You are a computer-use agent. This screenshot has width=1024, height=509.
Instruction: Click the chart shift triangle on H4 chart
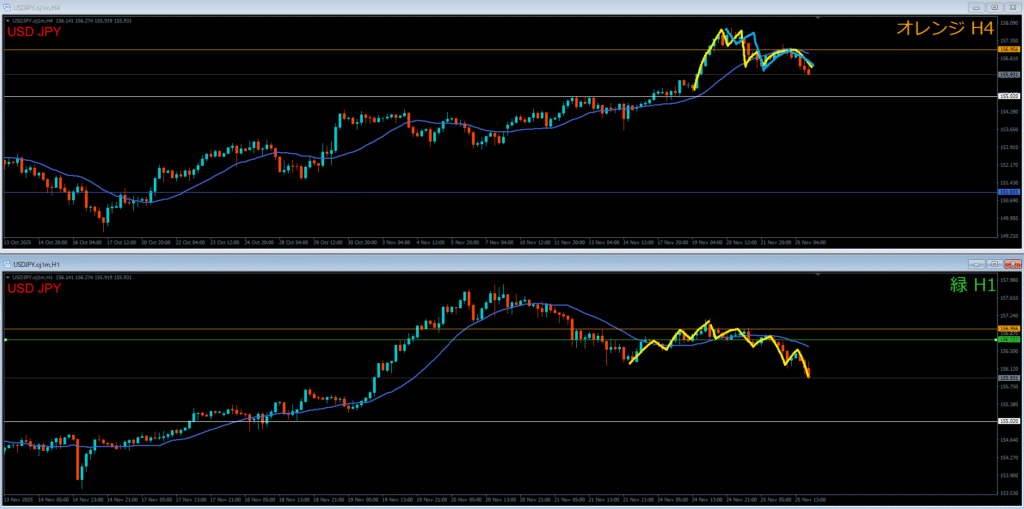tap(819, 18)
